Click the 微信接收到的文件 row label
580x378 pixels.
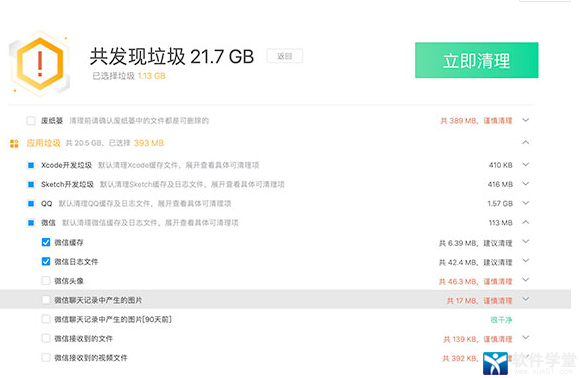84,339
